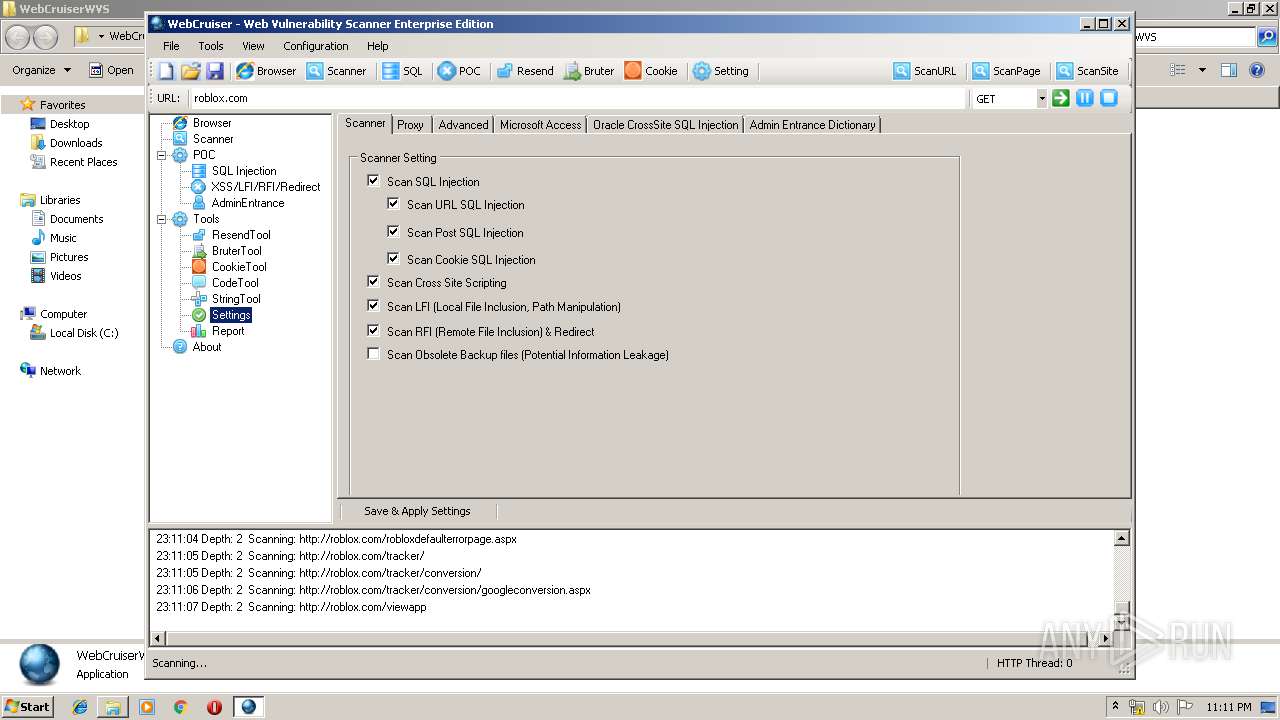Open the GET method dropdown

pyautogui.click(x=1041, y=98)
